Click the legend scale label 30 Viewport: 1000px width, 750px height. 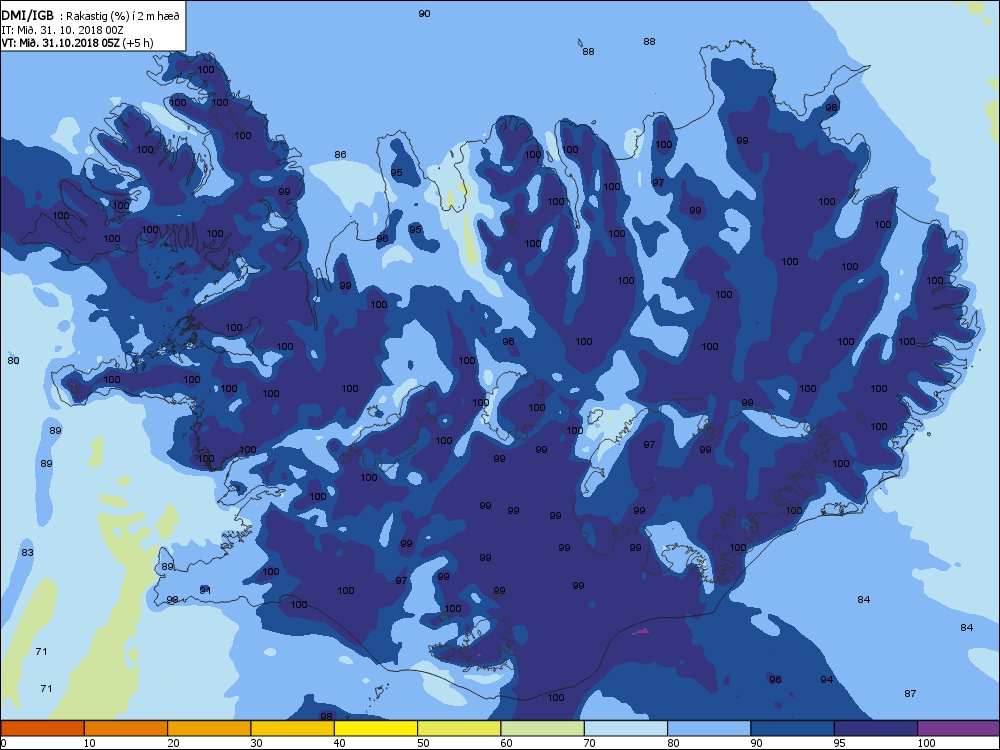[256, 743]
